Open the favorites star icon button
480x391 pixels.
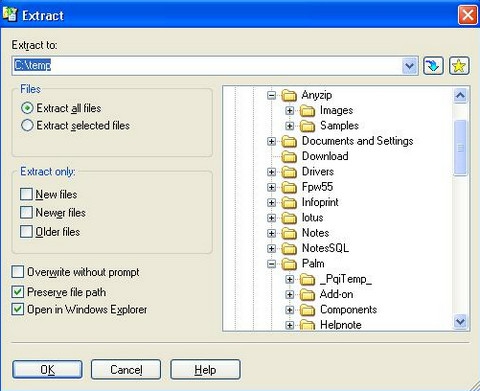pyautogui.click(x=459, y=66)
